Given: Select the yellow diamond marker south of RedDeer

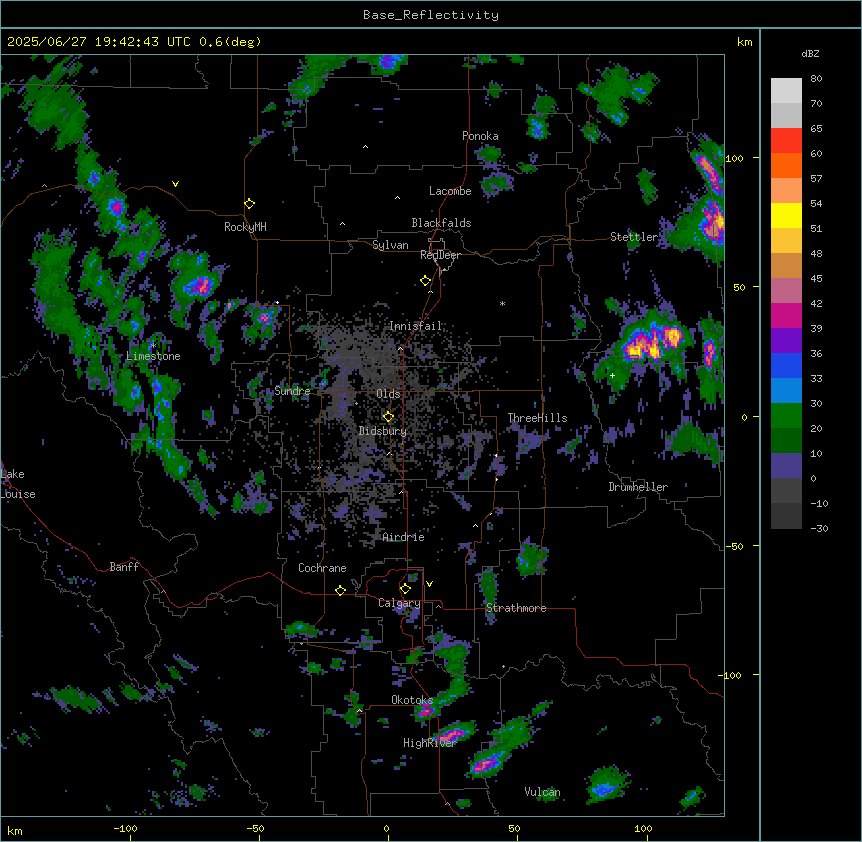Looking at the screenshot, I should tap(425, 281).
